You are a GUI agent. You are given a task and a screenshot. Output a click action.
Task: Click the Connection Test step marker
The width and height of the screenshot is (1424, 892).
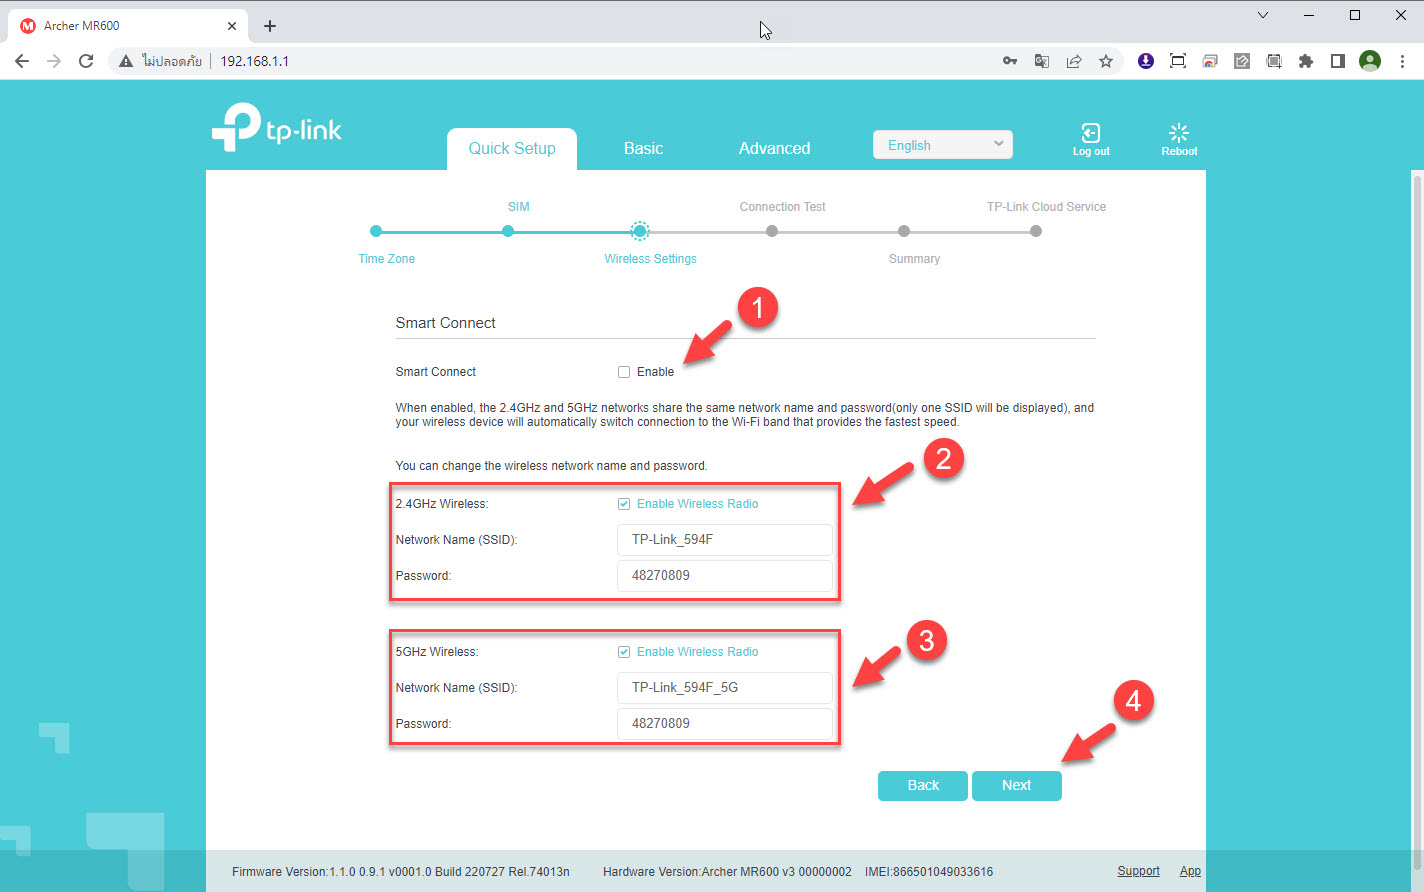(772, 231)
